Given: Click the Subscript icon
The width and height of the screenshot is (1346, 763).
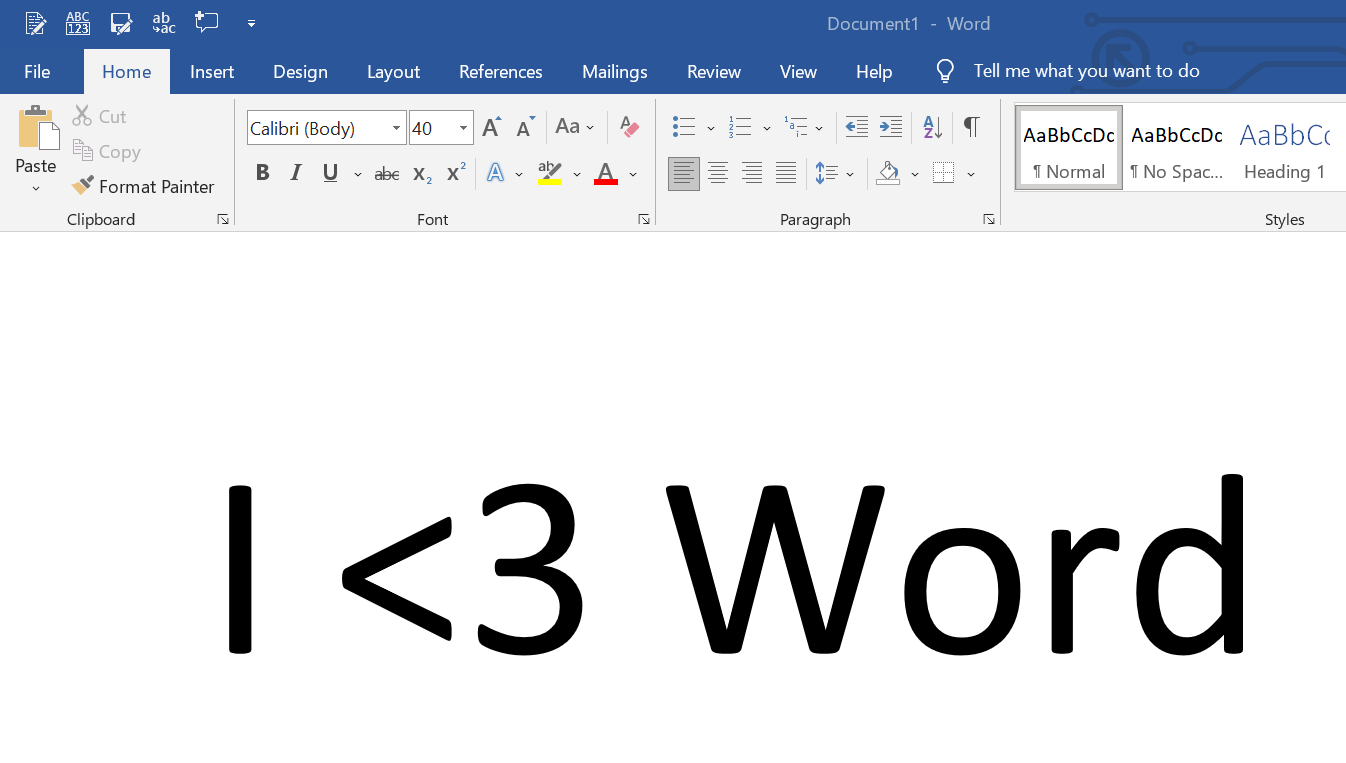Looking at the screenshot, I should click(x=420, y=172).
